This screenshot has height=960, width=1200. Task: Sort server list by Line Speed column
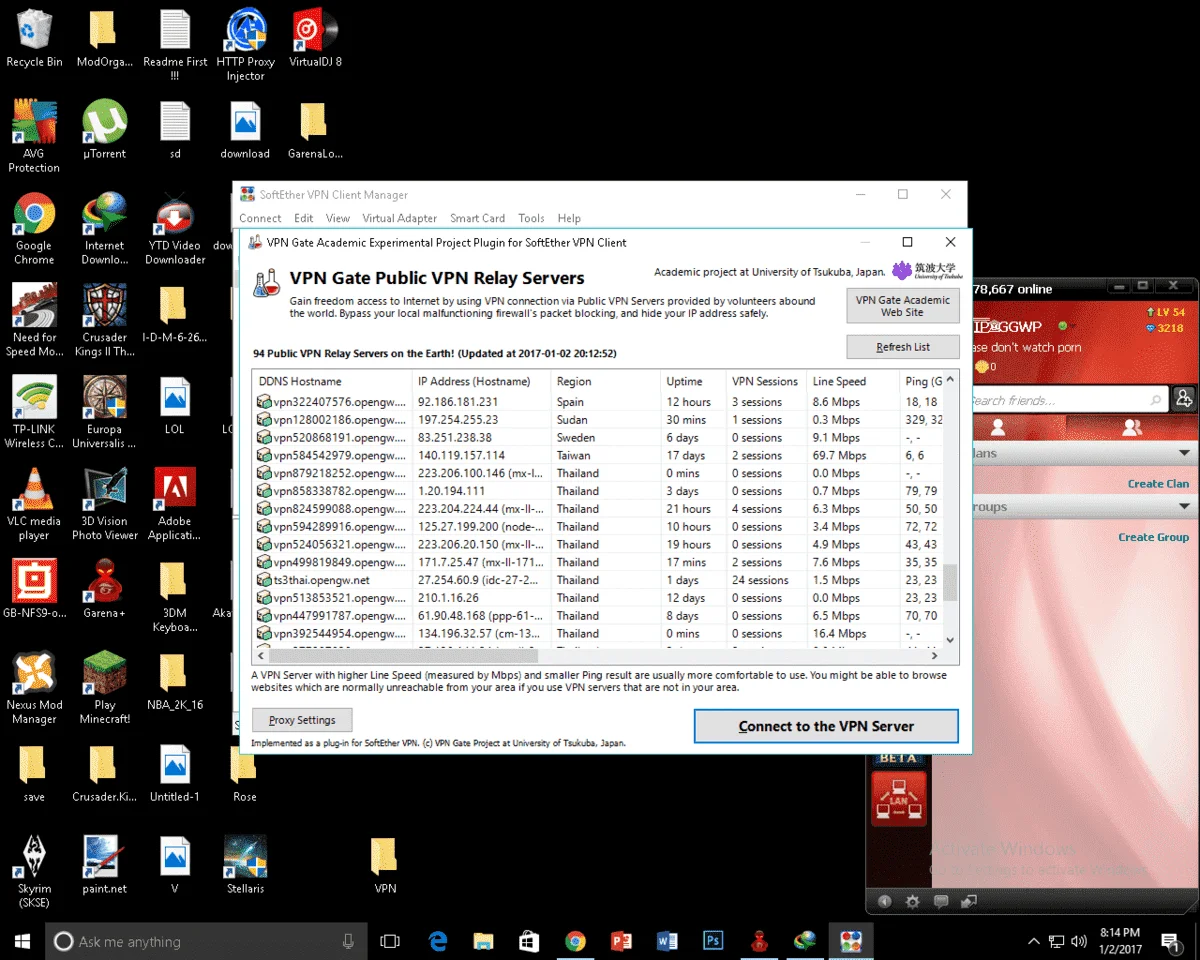tap(851, 381)
